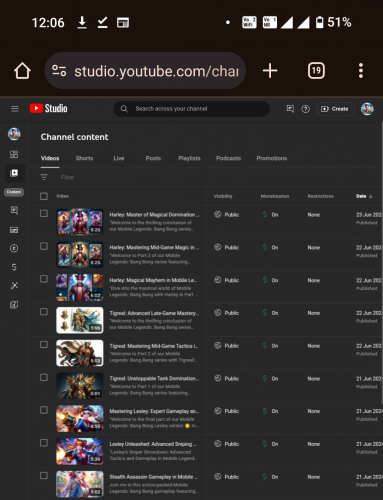Open the Filter icon dropdown

coord(44,177)
